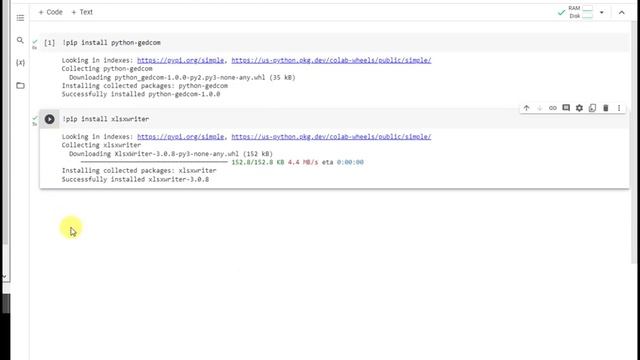Copy link to the selected cell
Viewport: 640px width, 360px height.
pyautogui.click(x=553, y=108)
